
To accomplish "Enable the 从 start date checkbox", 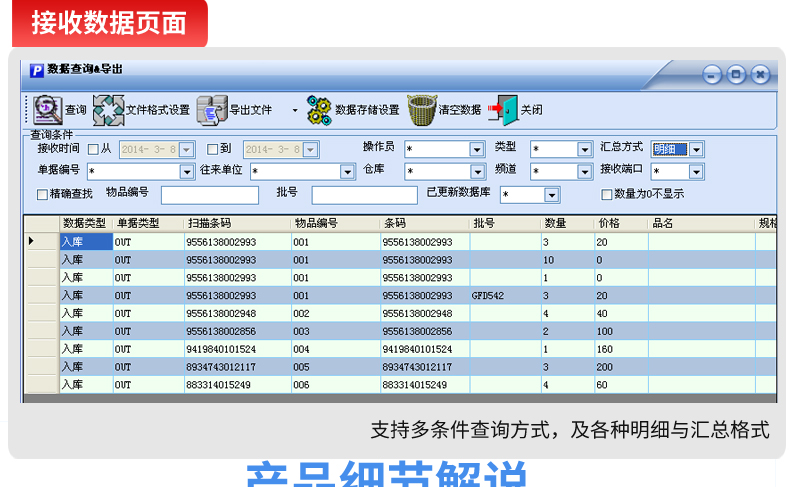I will [x=93, y=149].
